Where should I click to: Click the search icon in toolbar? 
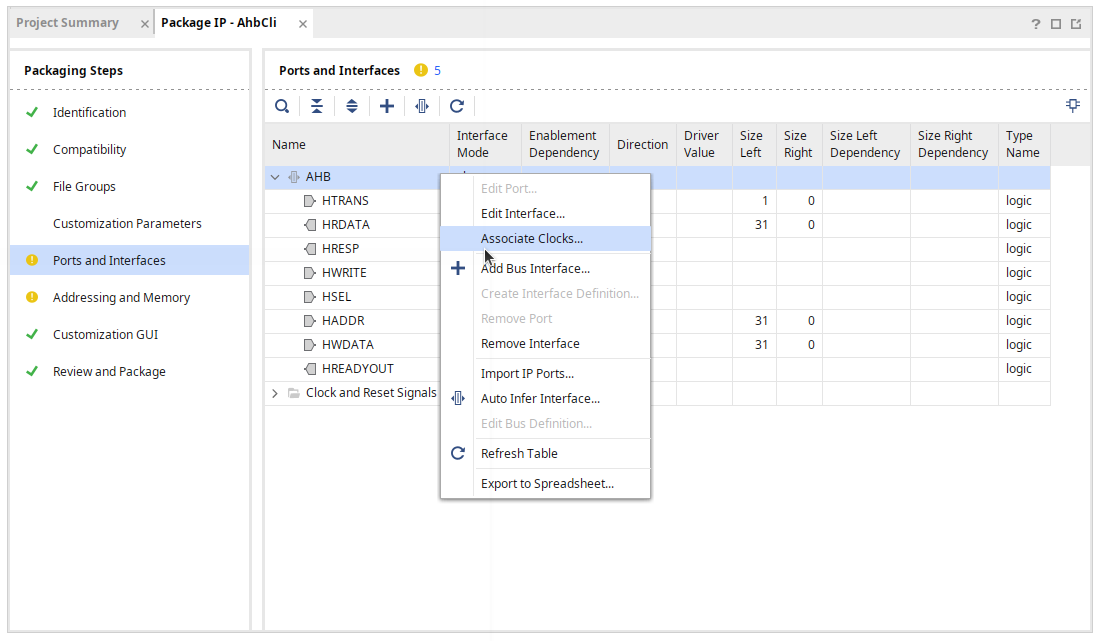pos(283,106)
